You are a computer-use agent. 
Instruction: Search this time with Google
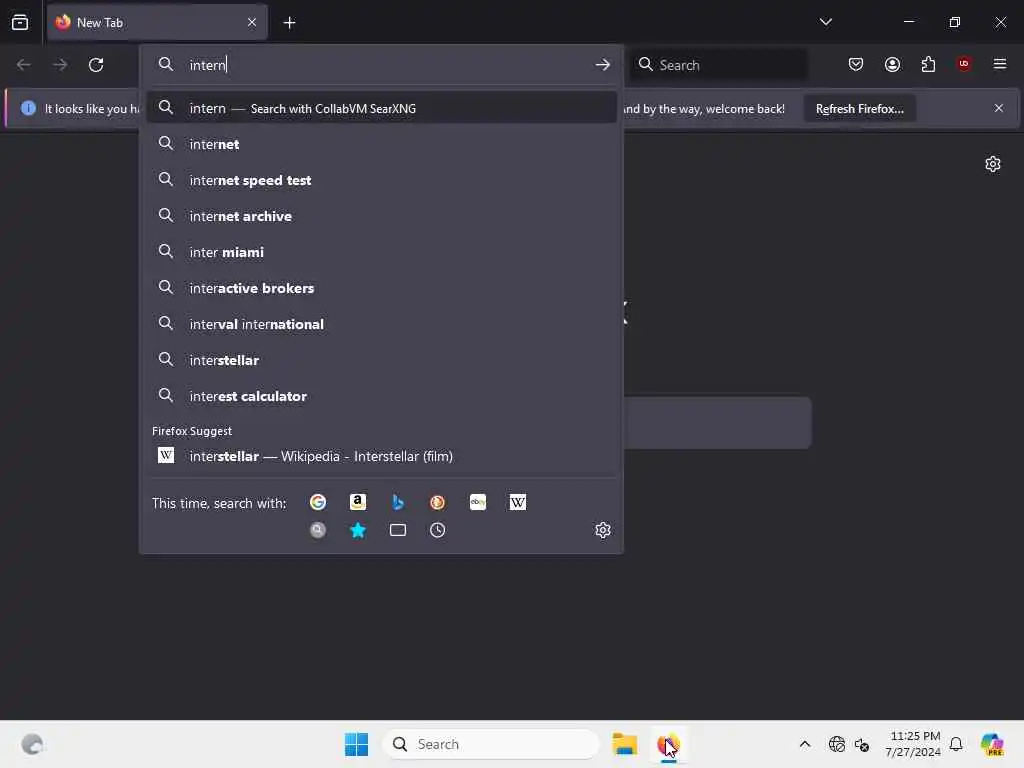click(x=317, y=502)
